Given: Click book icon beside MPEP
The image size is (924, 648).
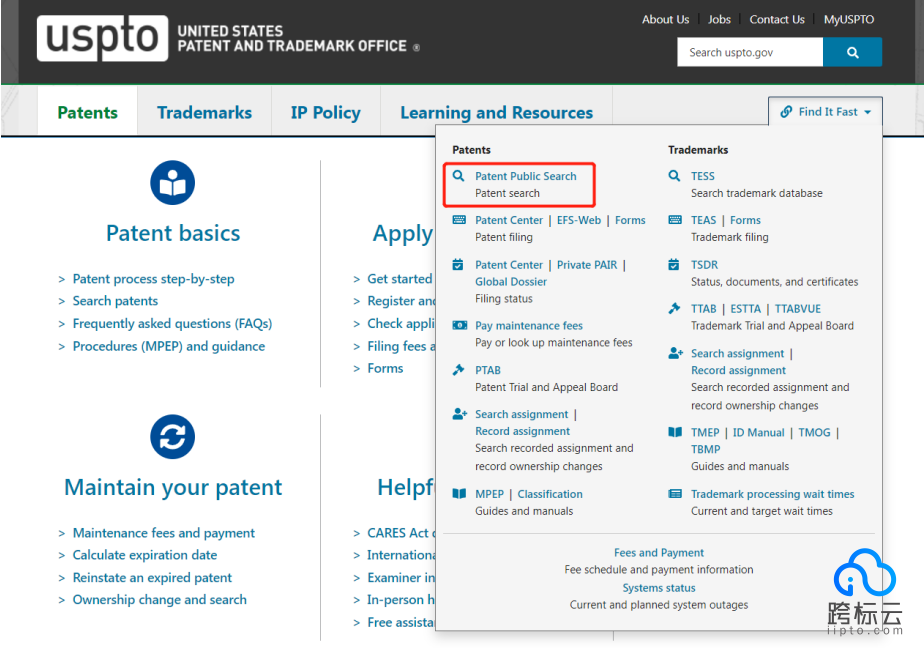Looking at the screenshot, I should tap(459, 494).
